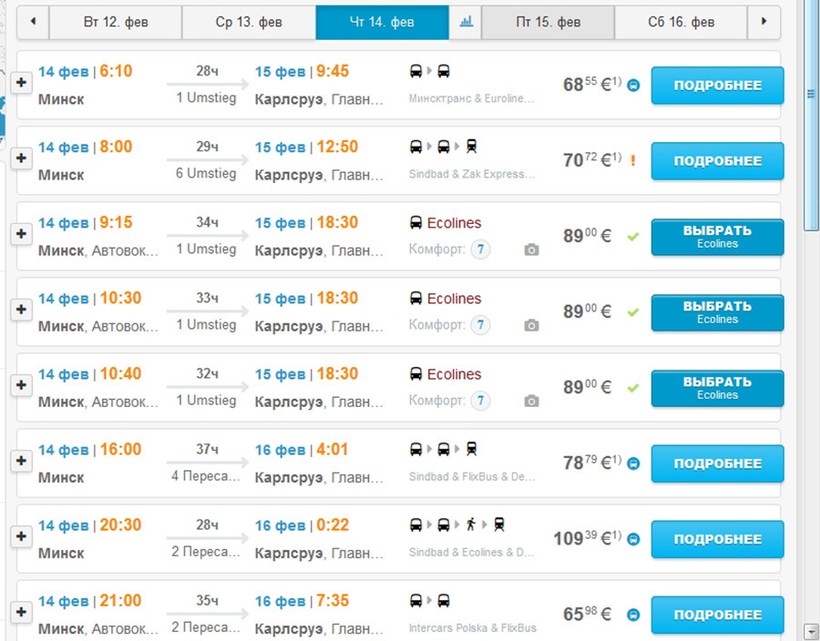Expand the 21:00 Intercars Polska trip
820x641 pixels.
20,611
